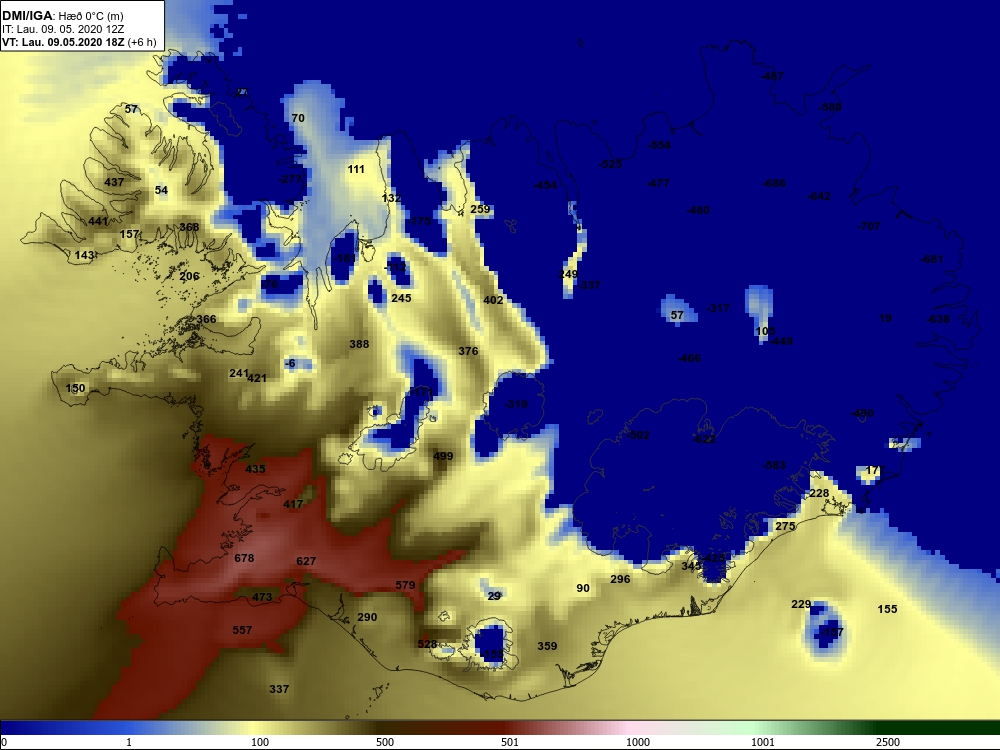The image size is (1000, 750).
Task: Click the map value '-554'
Action: (x=659, y=145)
